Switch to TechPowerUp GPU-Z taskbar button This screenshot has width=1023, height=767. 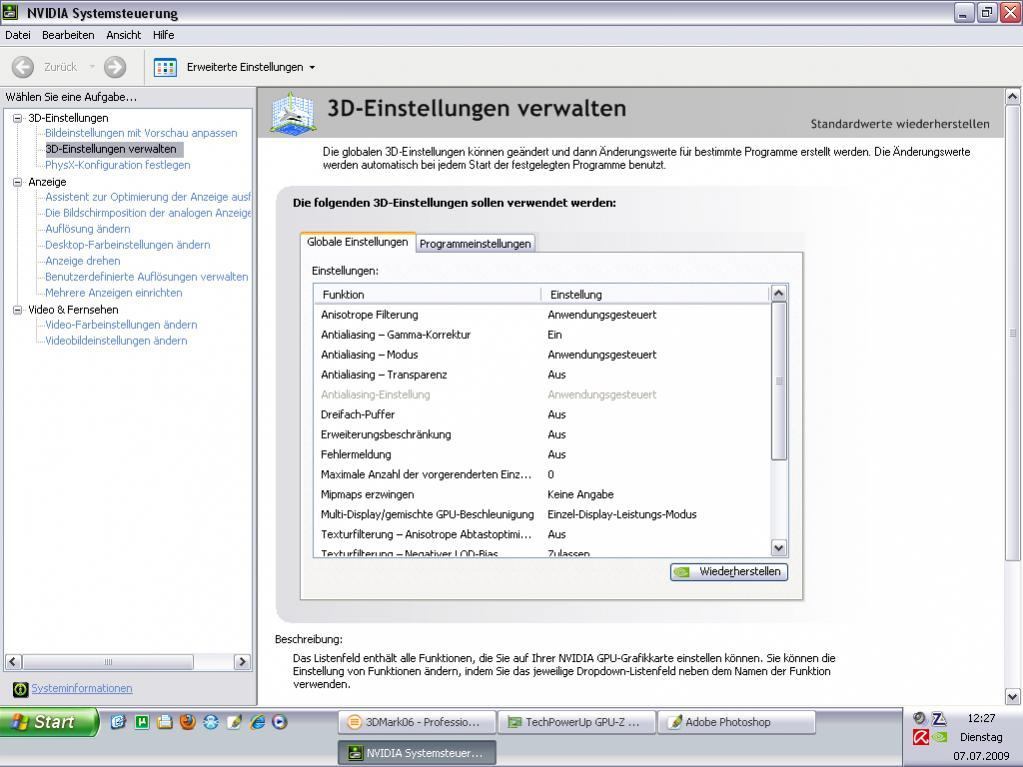[577, 722]
